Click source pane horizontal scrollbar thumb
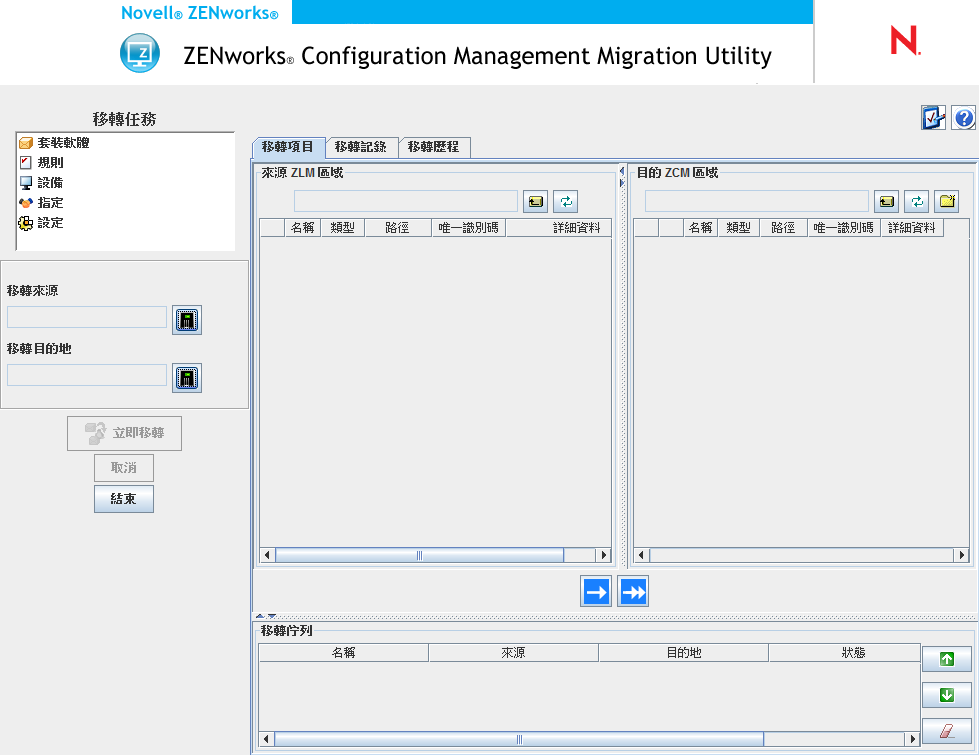The height and width of the screenshot is (755, 979). tap(420, 555)
